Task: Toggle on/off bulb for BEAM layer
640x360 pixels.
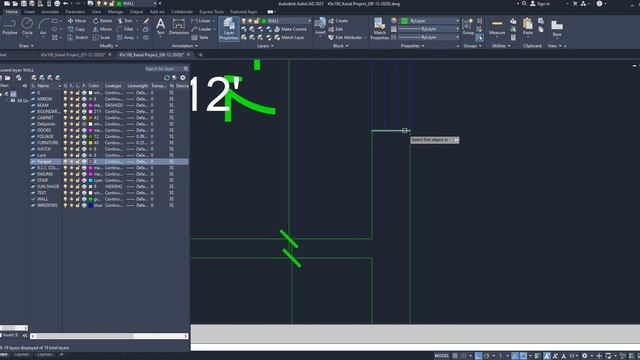Action: [x=65, y=105]
